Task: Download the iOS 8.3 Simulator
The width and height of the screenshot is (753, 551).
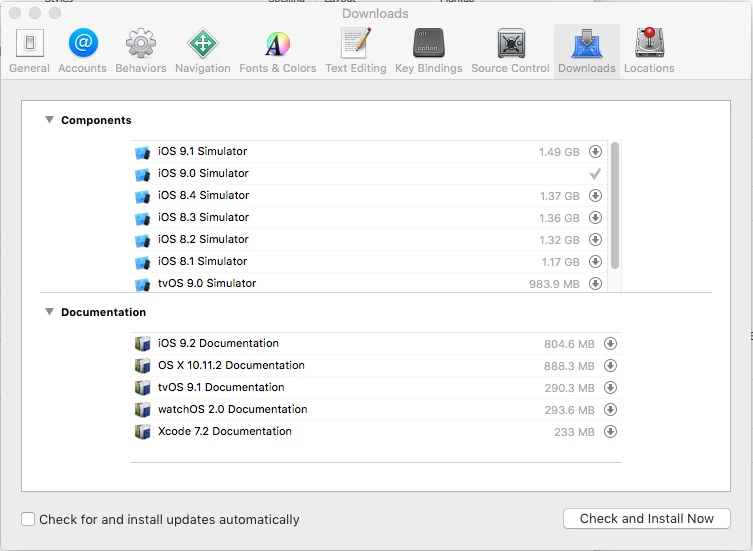Action: pos(595,218)
